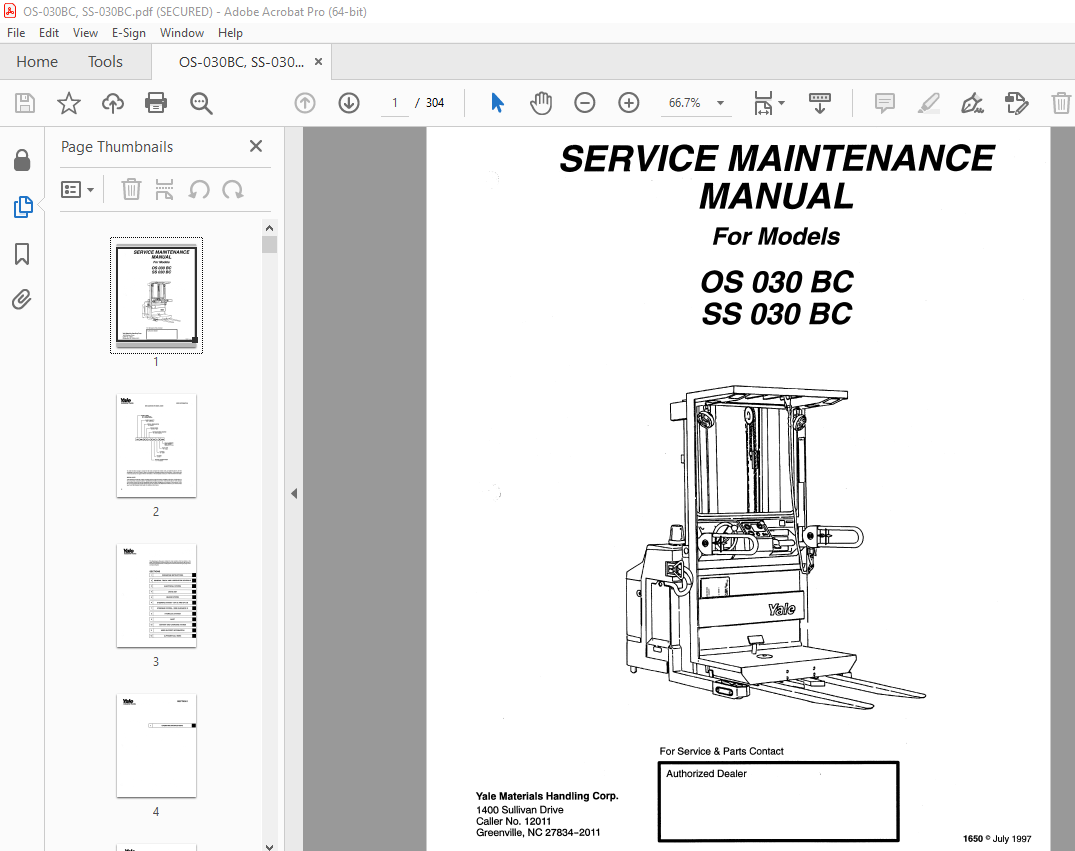Select page 3 thumbnail

tap(156, 596)
